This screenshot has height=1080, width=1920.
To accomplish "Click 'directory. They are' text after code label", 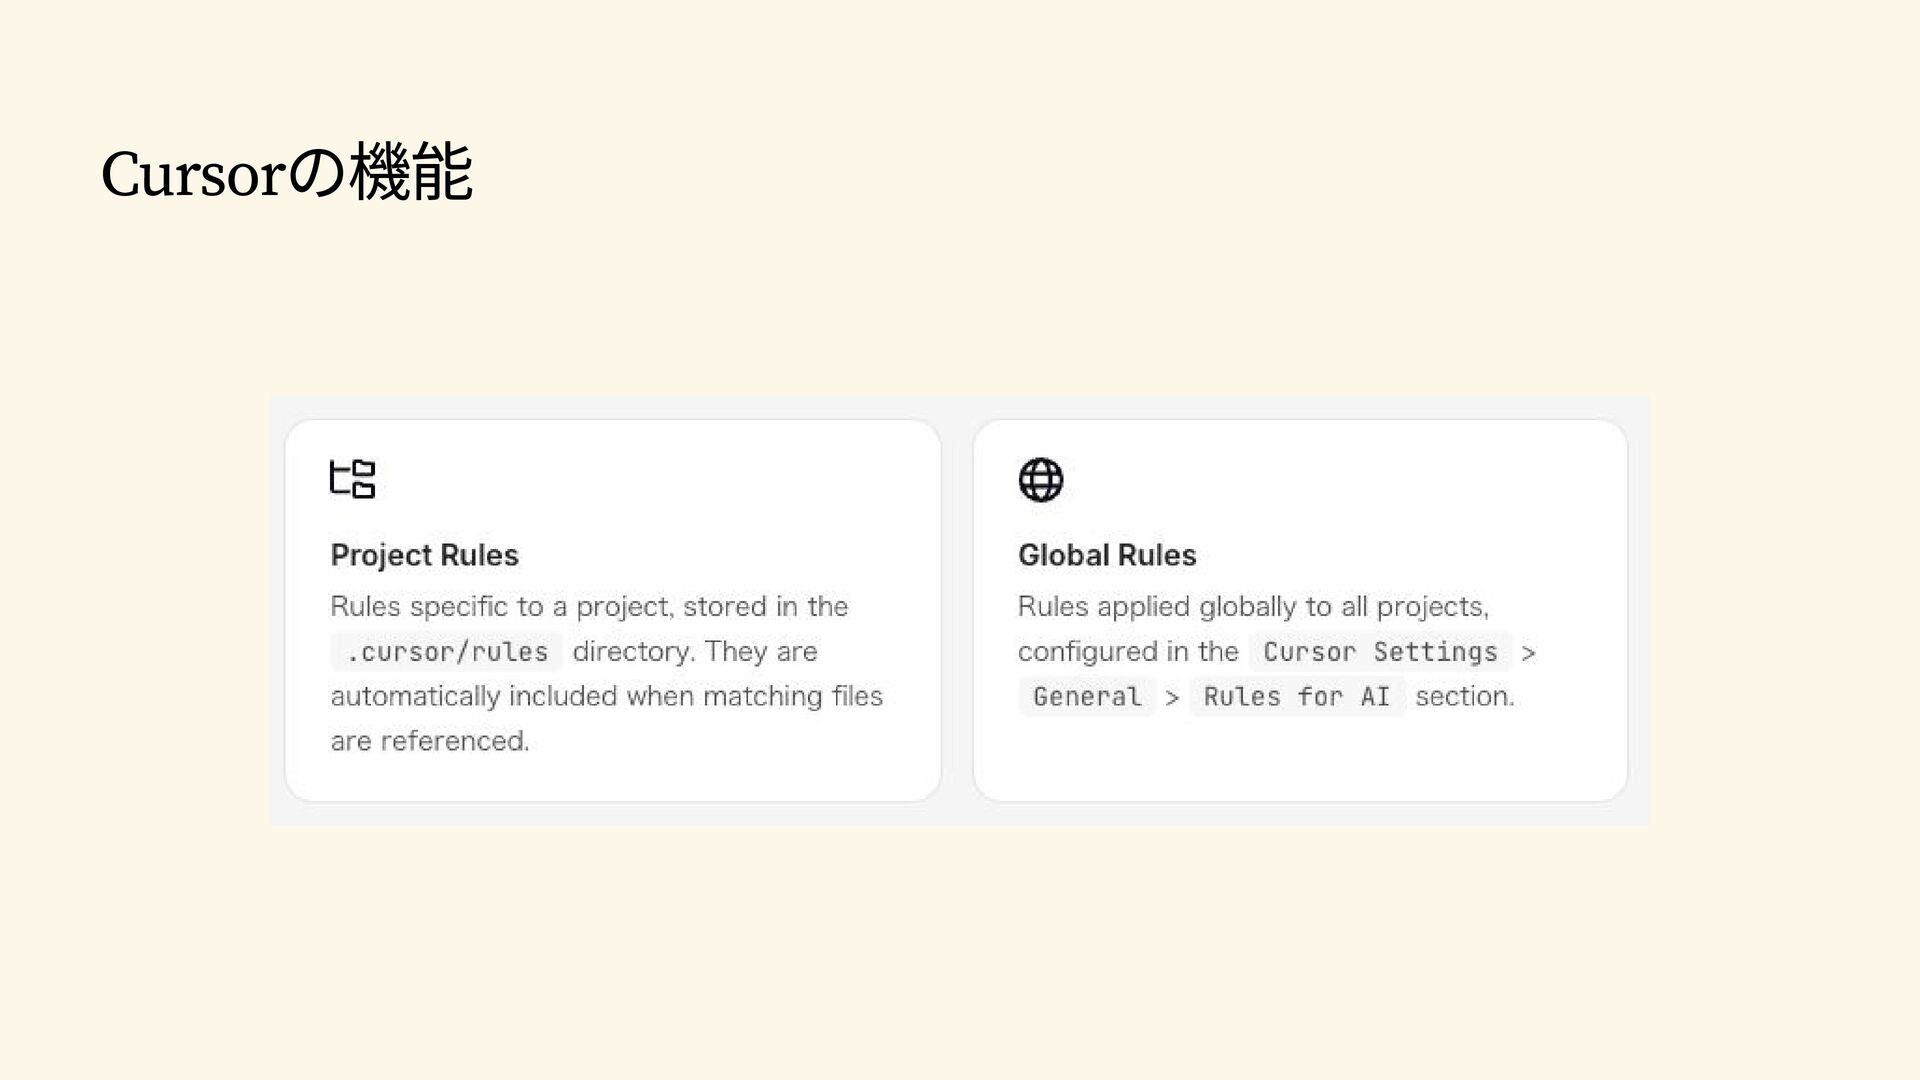I will 695,652.
